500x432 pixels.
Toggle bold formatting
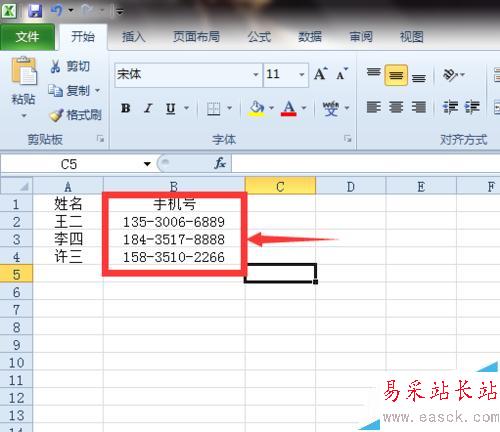coord(126,108)
